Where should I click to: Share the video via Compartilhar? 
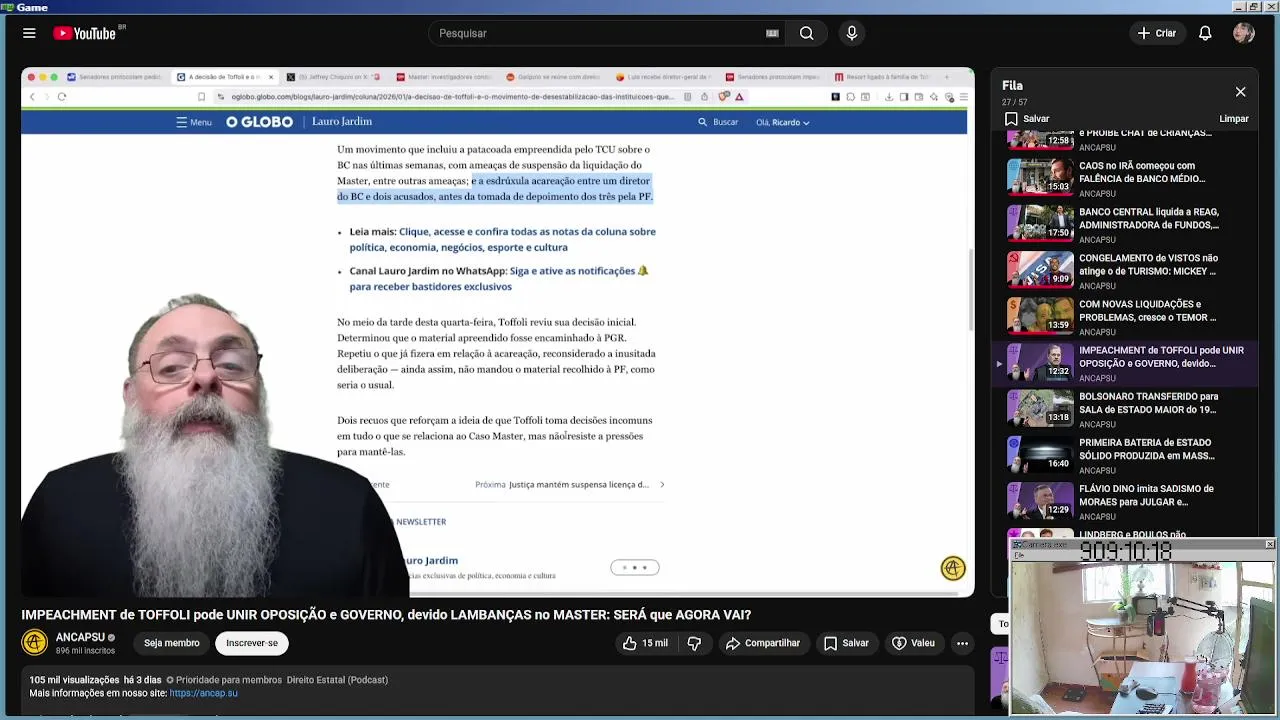763,643
